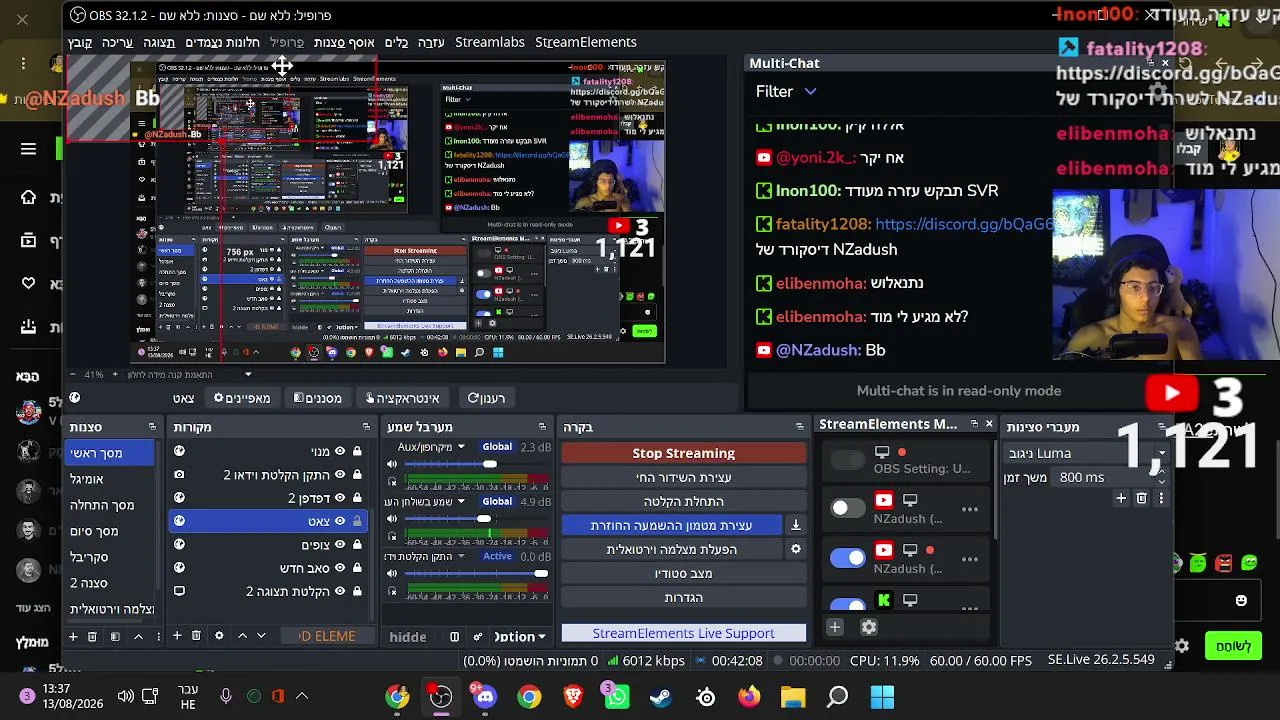
Task: Launch Brave browser from the taskbar
Action: click(x=573, y=697)
